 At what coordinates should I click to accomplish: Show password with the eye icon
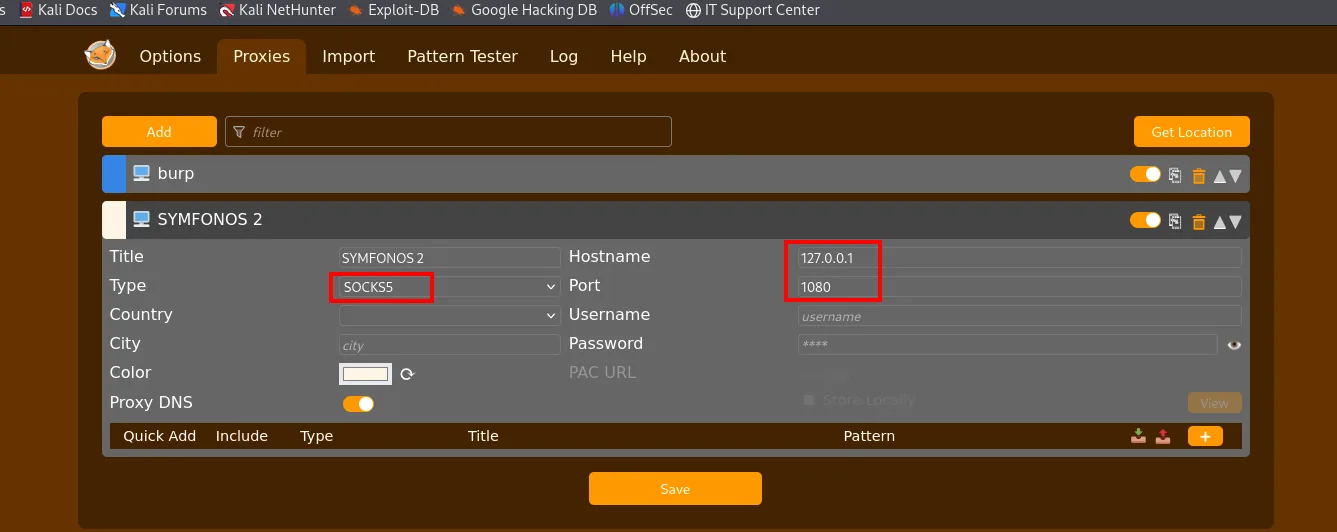coord(1234,345)
